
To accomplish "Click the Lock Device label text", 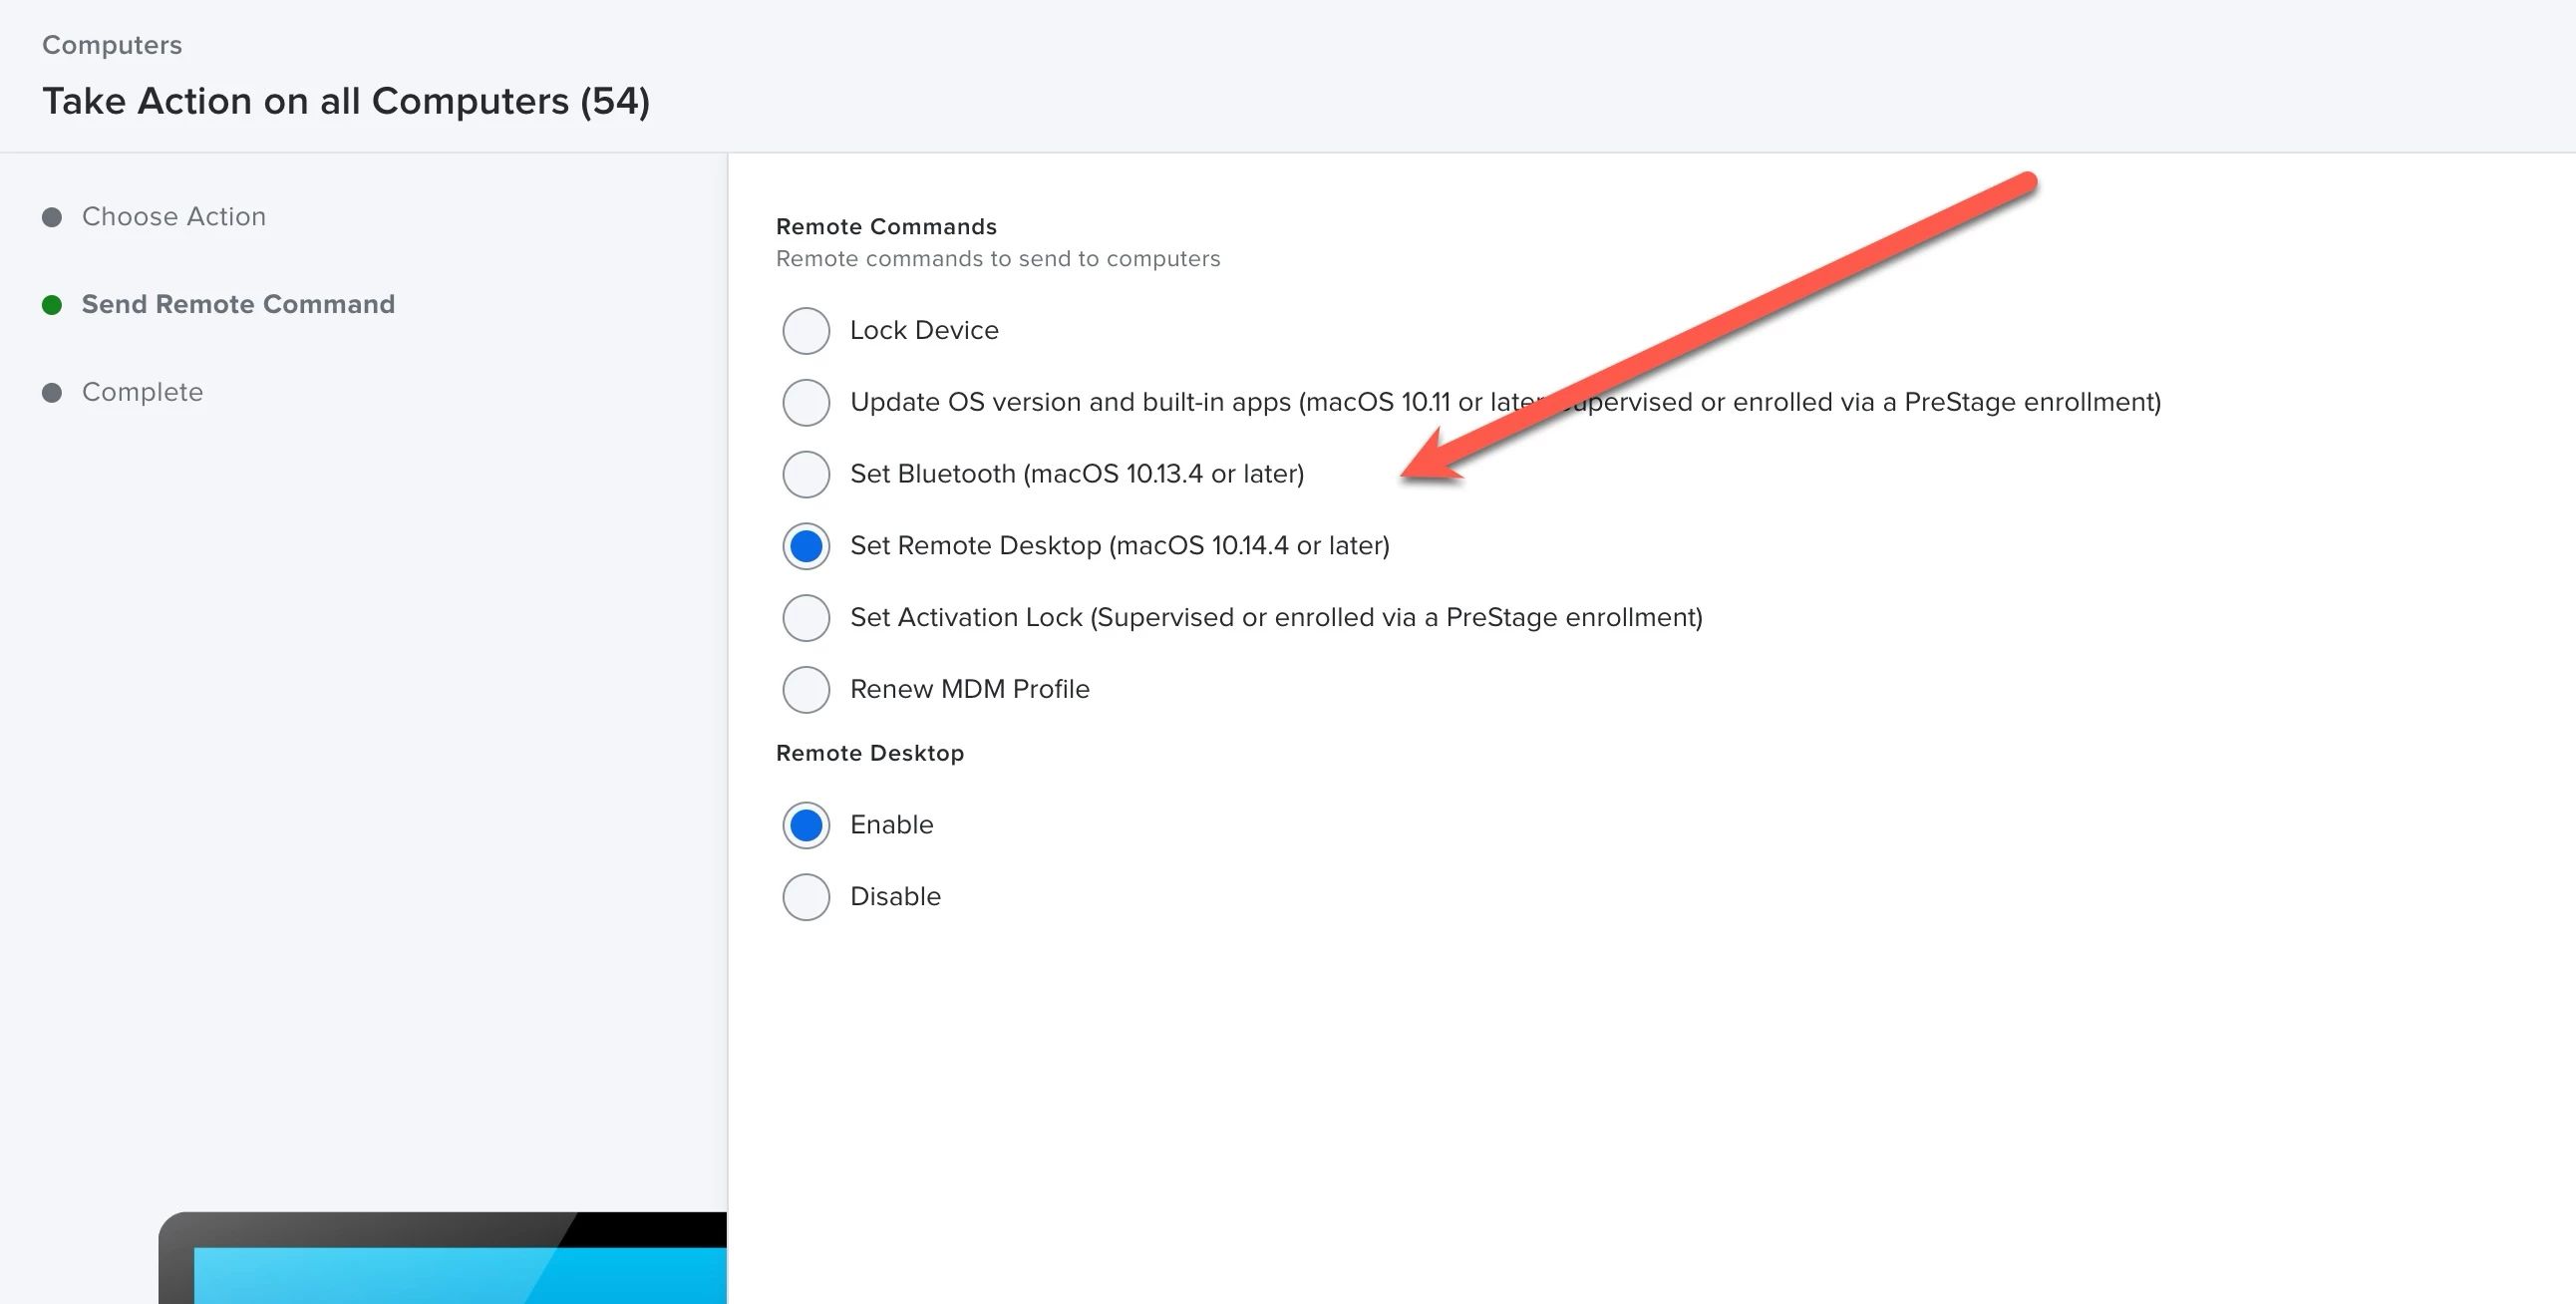I will pyautogui.click(x=924, y=331).
